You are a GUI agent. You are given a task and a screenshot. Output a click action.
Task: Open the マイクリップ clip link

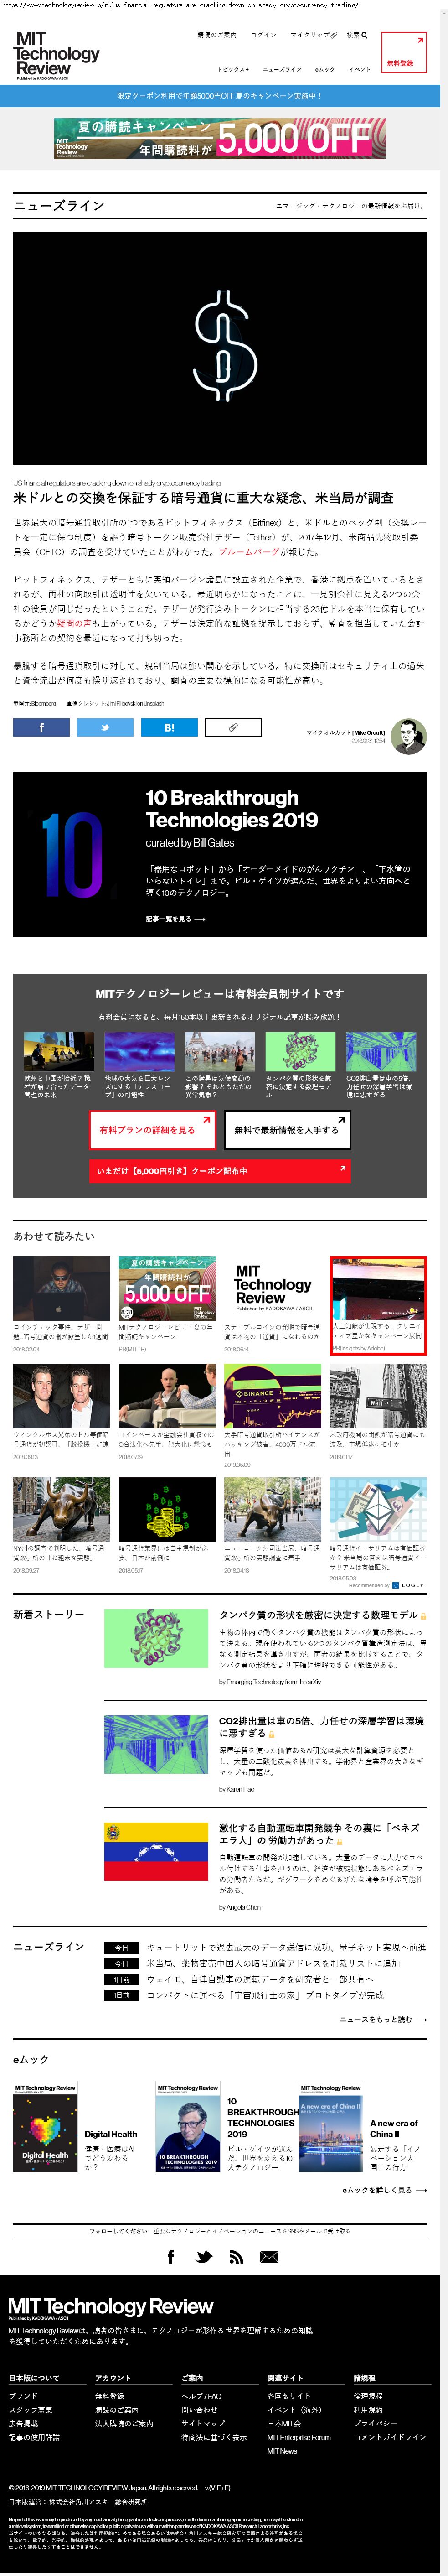313,35
